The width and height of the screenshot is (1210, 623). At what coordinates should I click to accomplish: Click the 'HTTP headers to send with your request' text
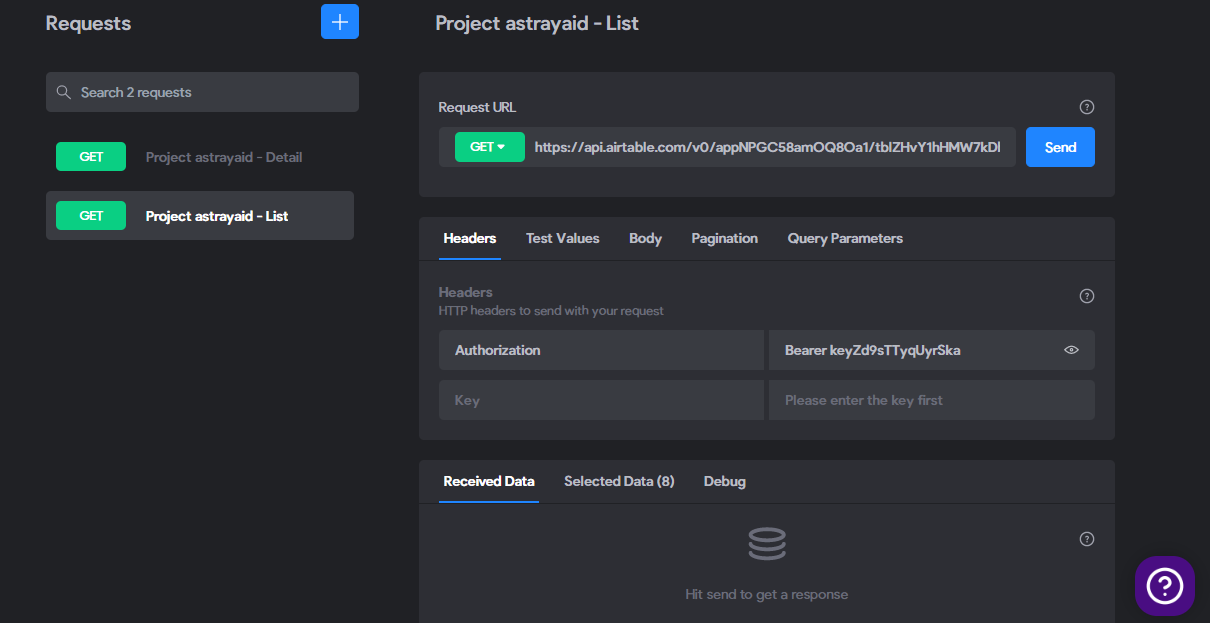point(551,311)
